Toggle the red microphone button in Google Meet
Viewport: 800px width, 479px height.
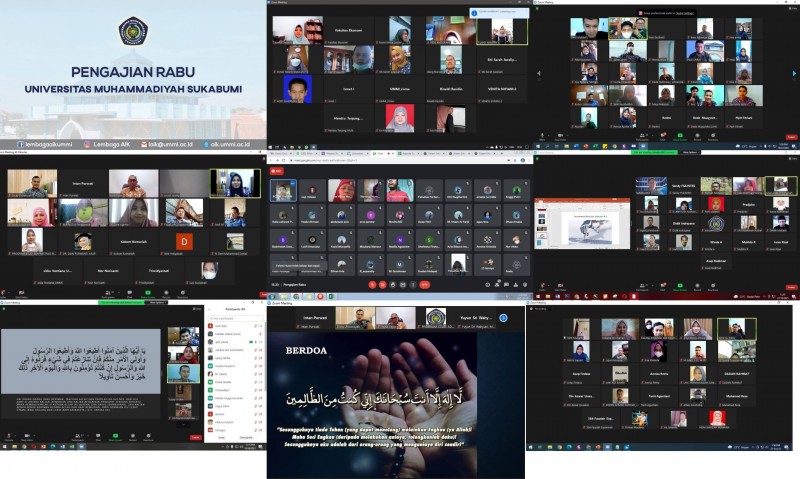click(x=371, y=284)
